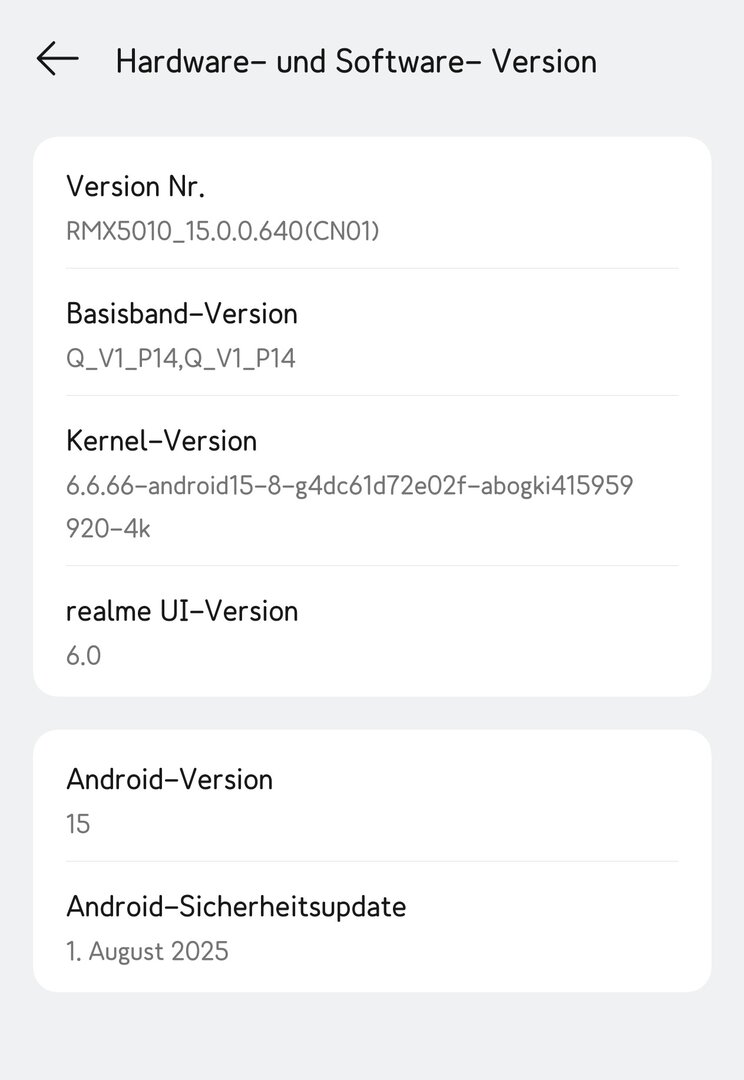Open the Basisband-Version entry label
The width and height of the screenshot is (744, 1080).
181,313
